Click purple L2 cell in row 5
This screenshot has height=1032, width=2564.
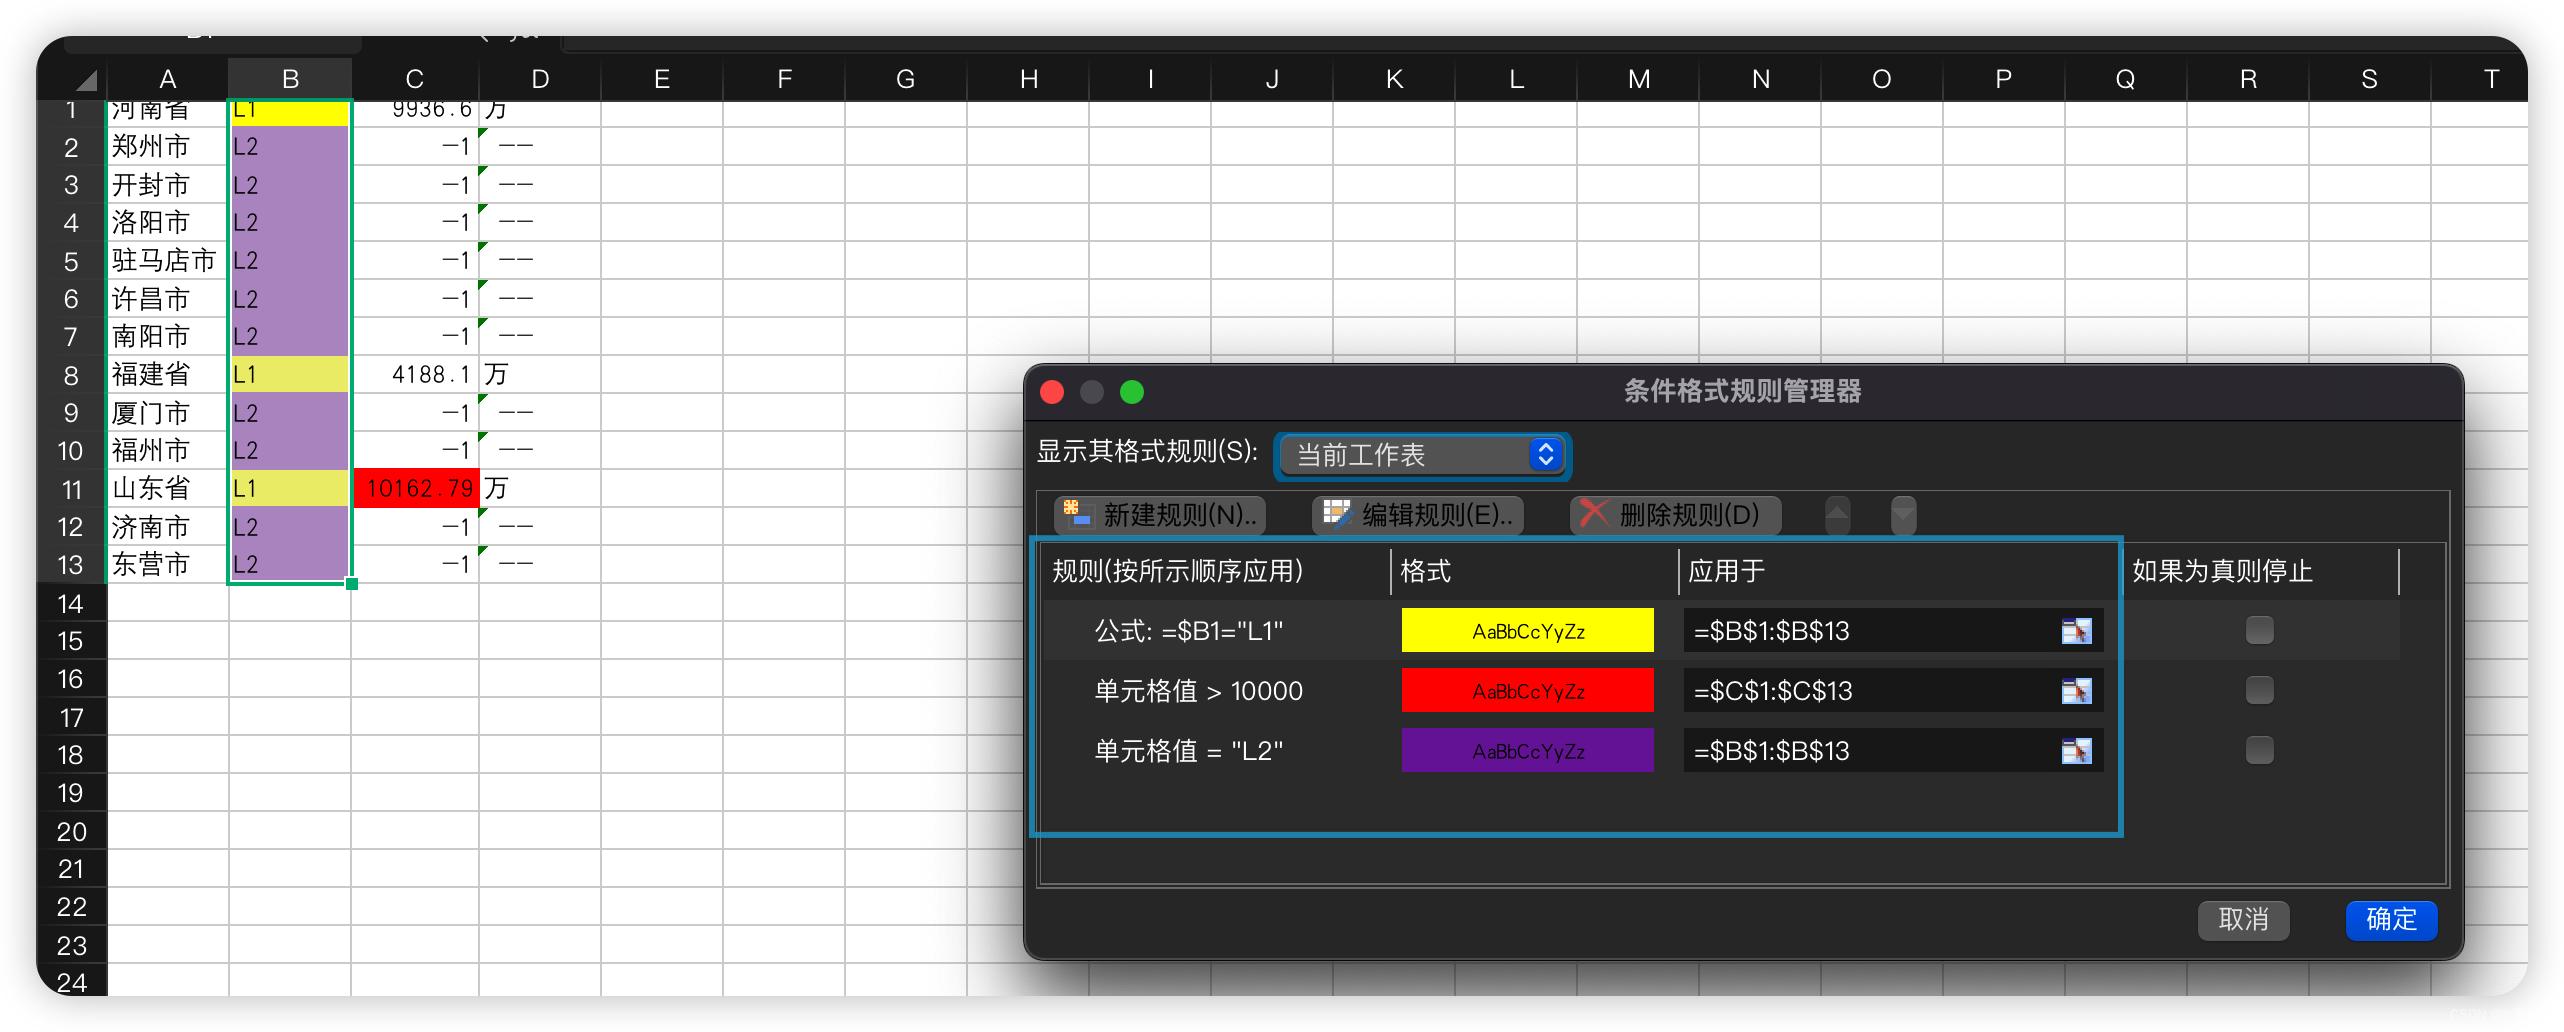[290, 261]
